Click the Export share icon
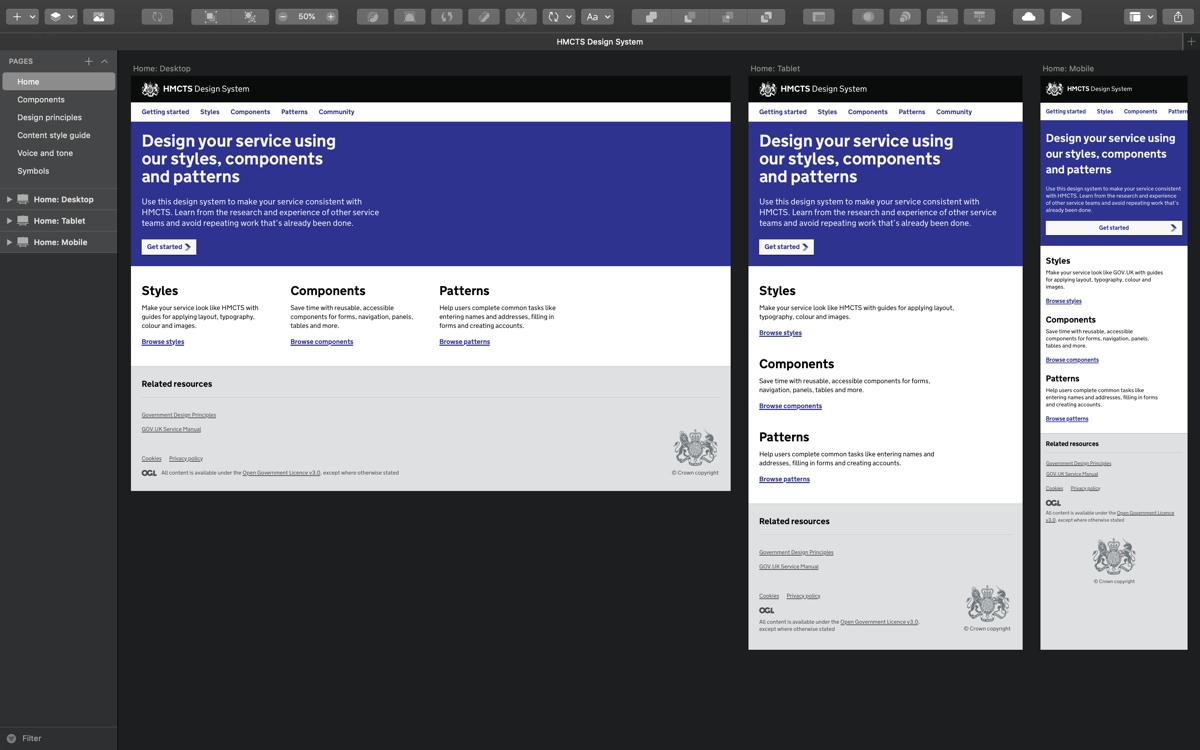This screenshot has width=1200, height=750. [x=1178, y=17]
